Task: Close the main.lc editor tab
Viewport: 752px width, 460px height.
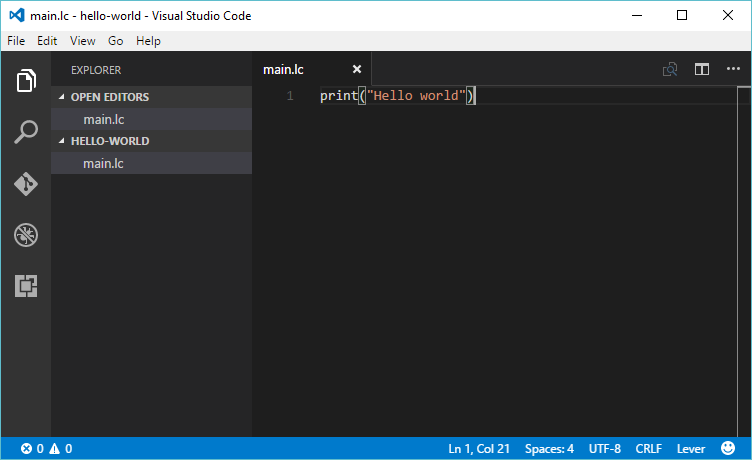Action: point(357,69)
